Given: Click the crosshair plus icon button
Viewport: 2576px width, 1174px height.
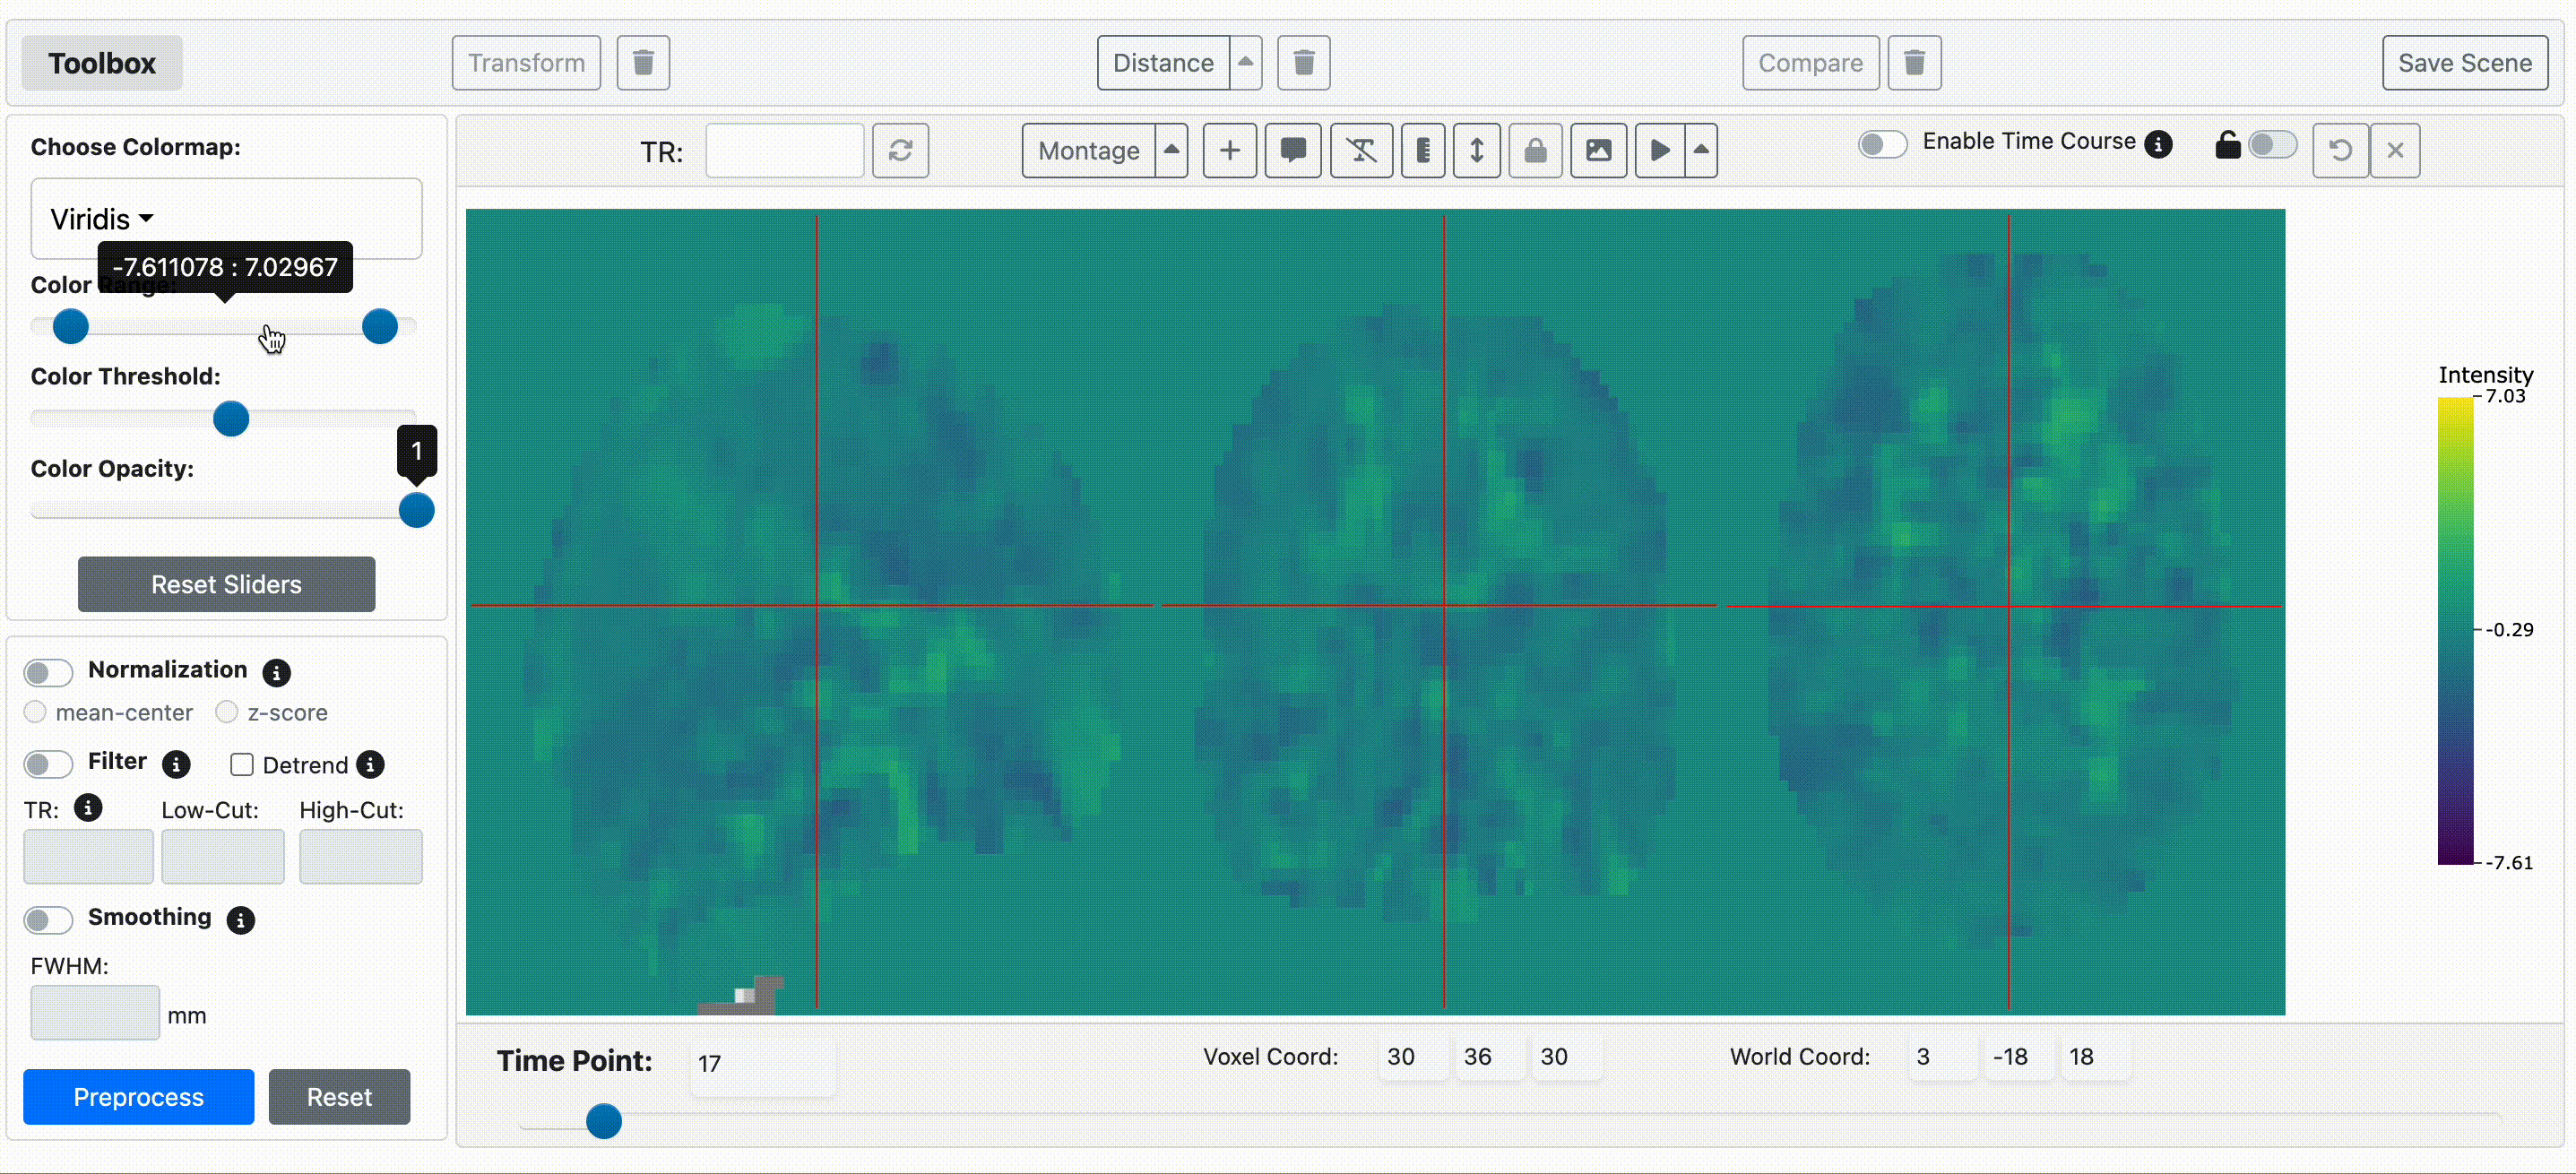Looking at the screenshot, I should tap(1229, 151).
